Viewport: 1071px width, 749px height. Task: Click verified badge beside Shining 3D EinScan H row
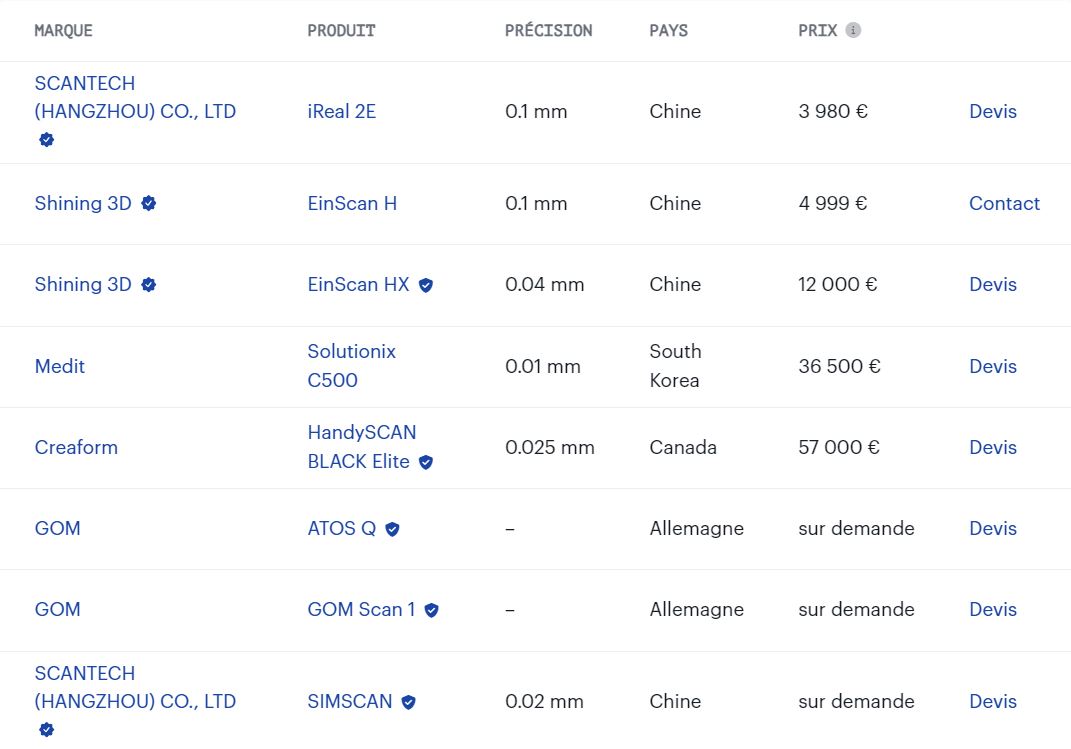click(148, 203)
